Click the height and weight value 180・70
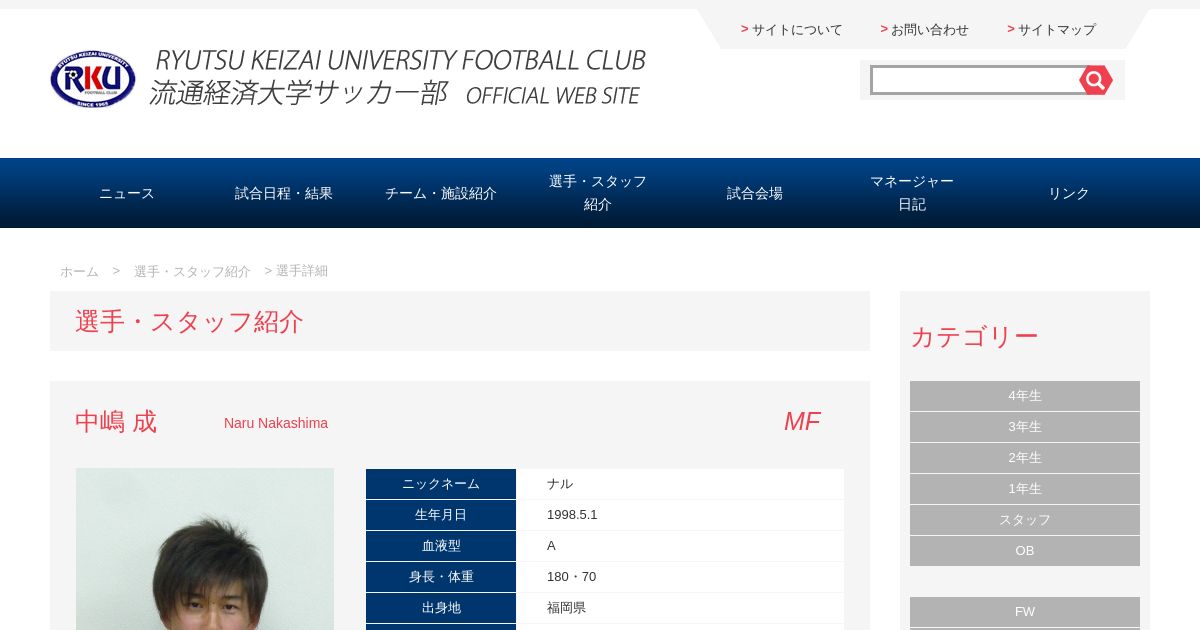The width and height of the screenshot is (1200, 630). click(571, 577)
